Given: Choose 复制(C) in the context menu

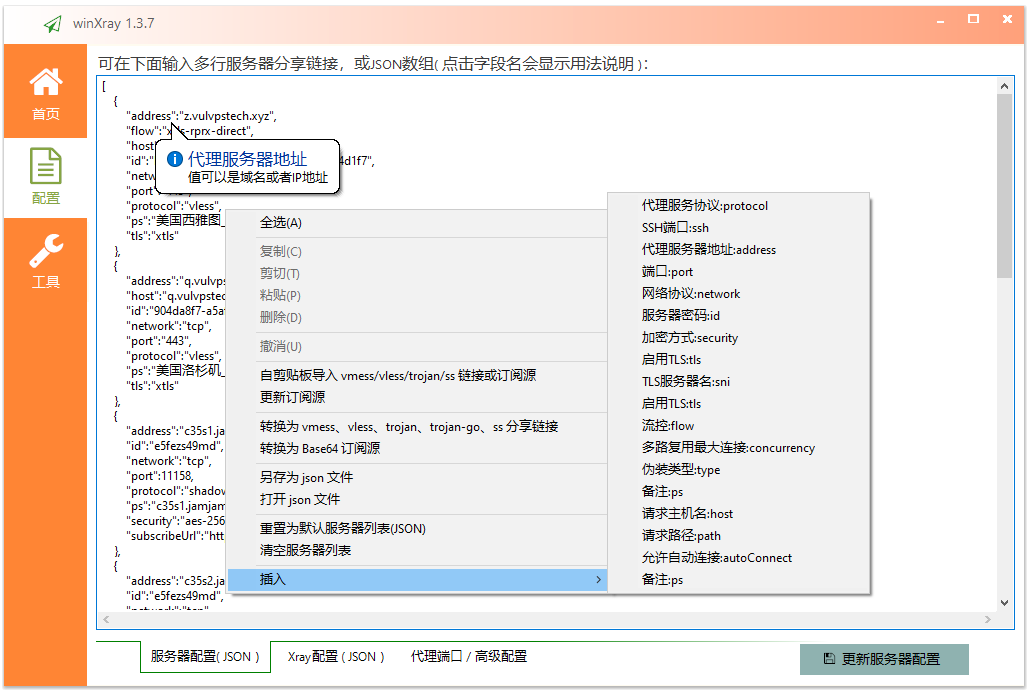Looking at the screenshot, I should pyautogui.click(x=416, y=251).
